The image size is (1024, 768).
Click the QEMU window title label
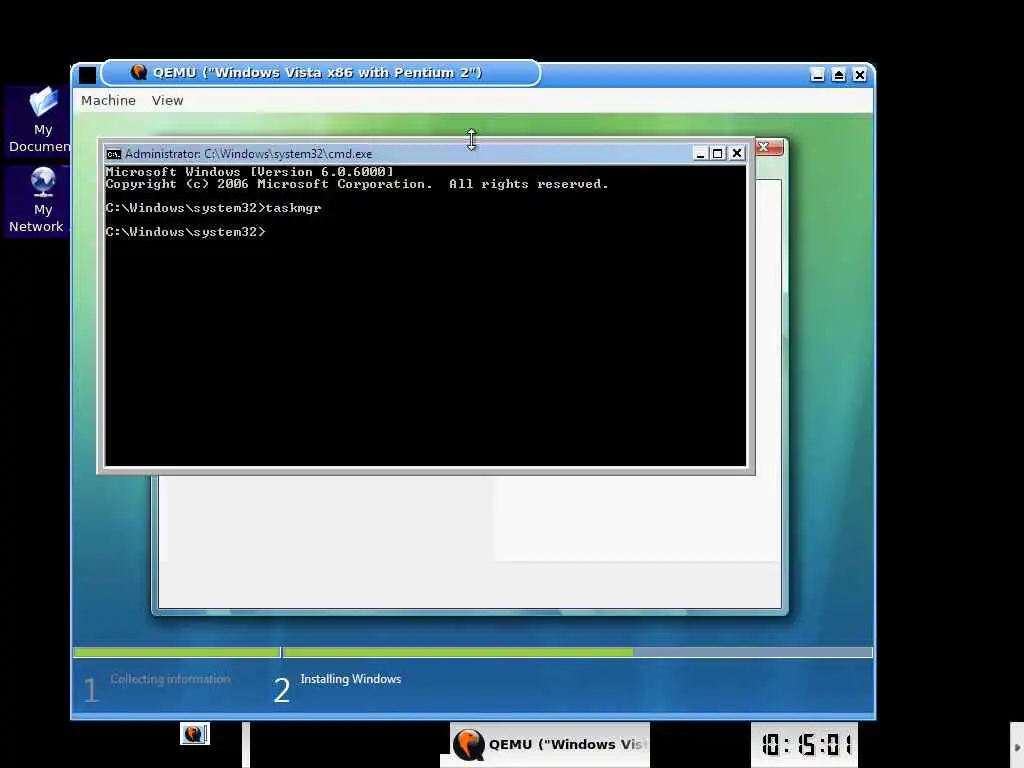[x=317, y=72]
